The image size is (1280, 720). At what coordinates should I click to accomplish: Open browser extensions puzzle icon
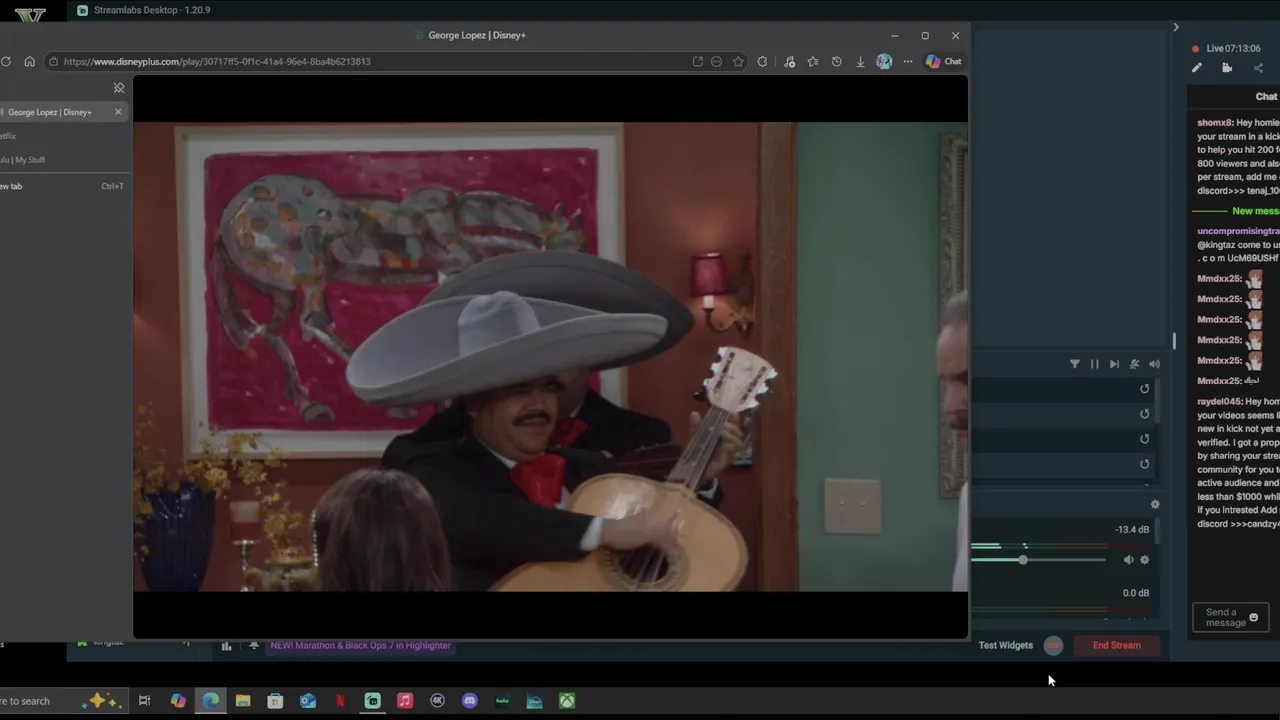click(763, 61)
